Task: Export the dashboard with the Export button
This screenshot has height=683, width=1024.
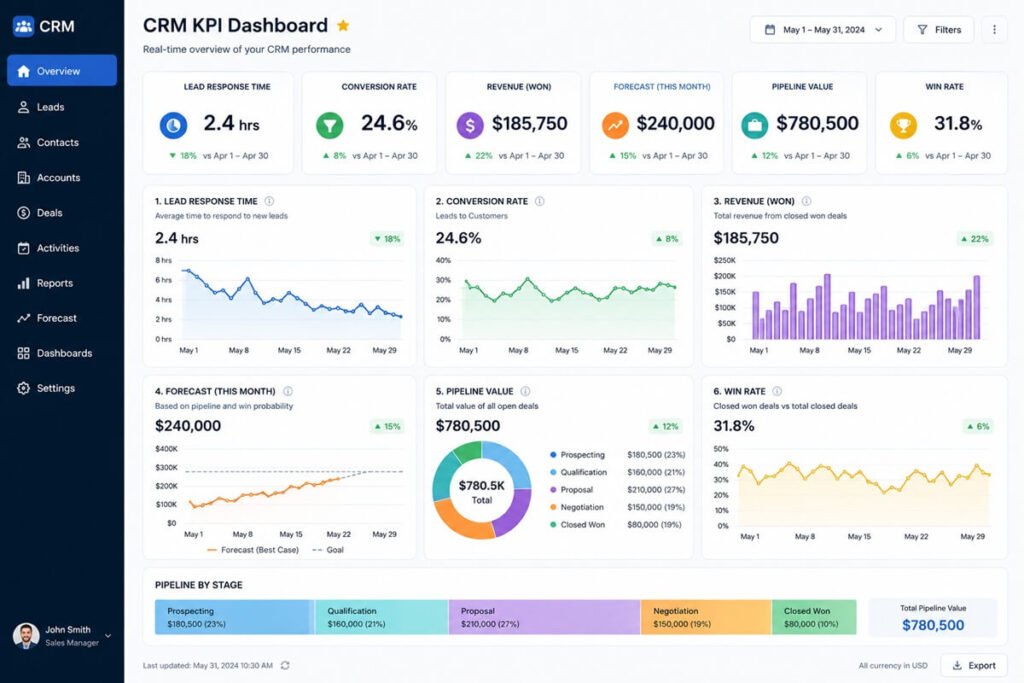Action: pyautogui.click(x=974, y=665)
